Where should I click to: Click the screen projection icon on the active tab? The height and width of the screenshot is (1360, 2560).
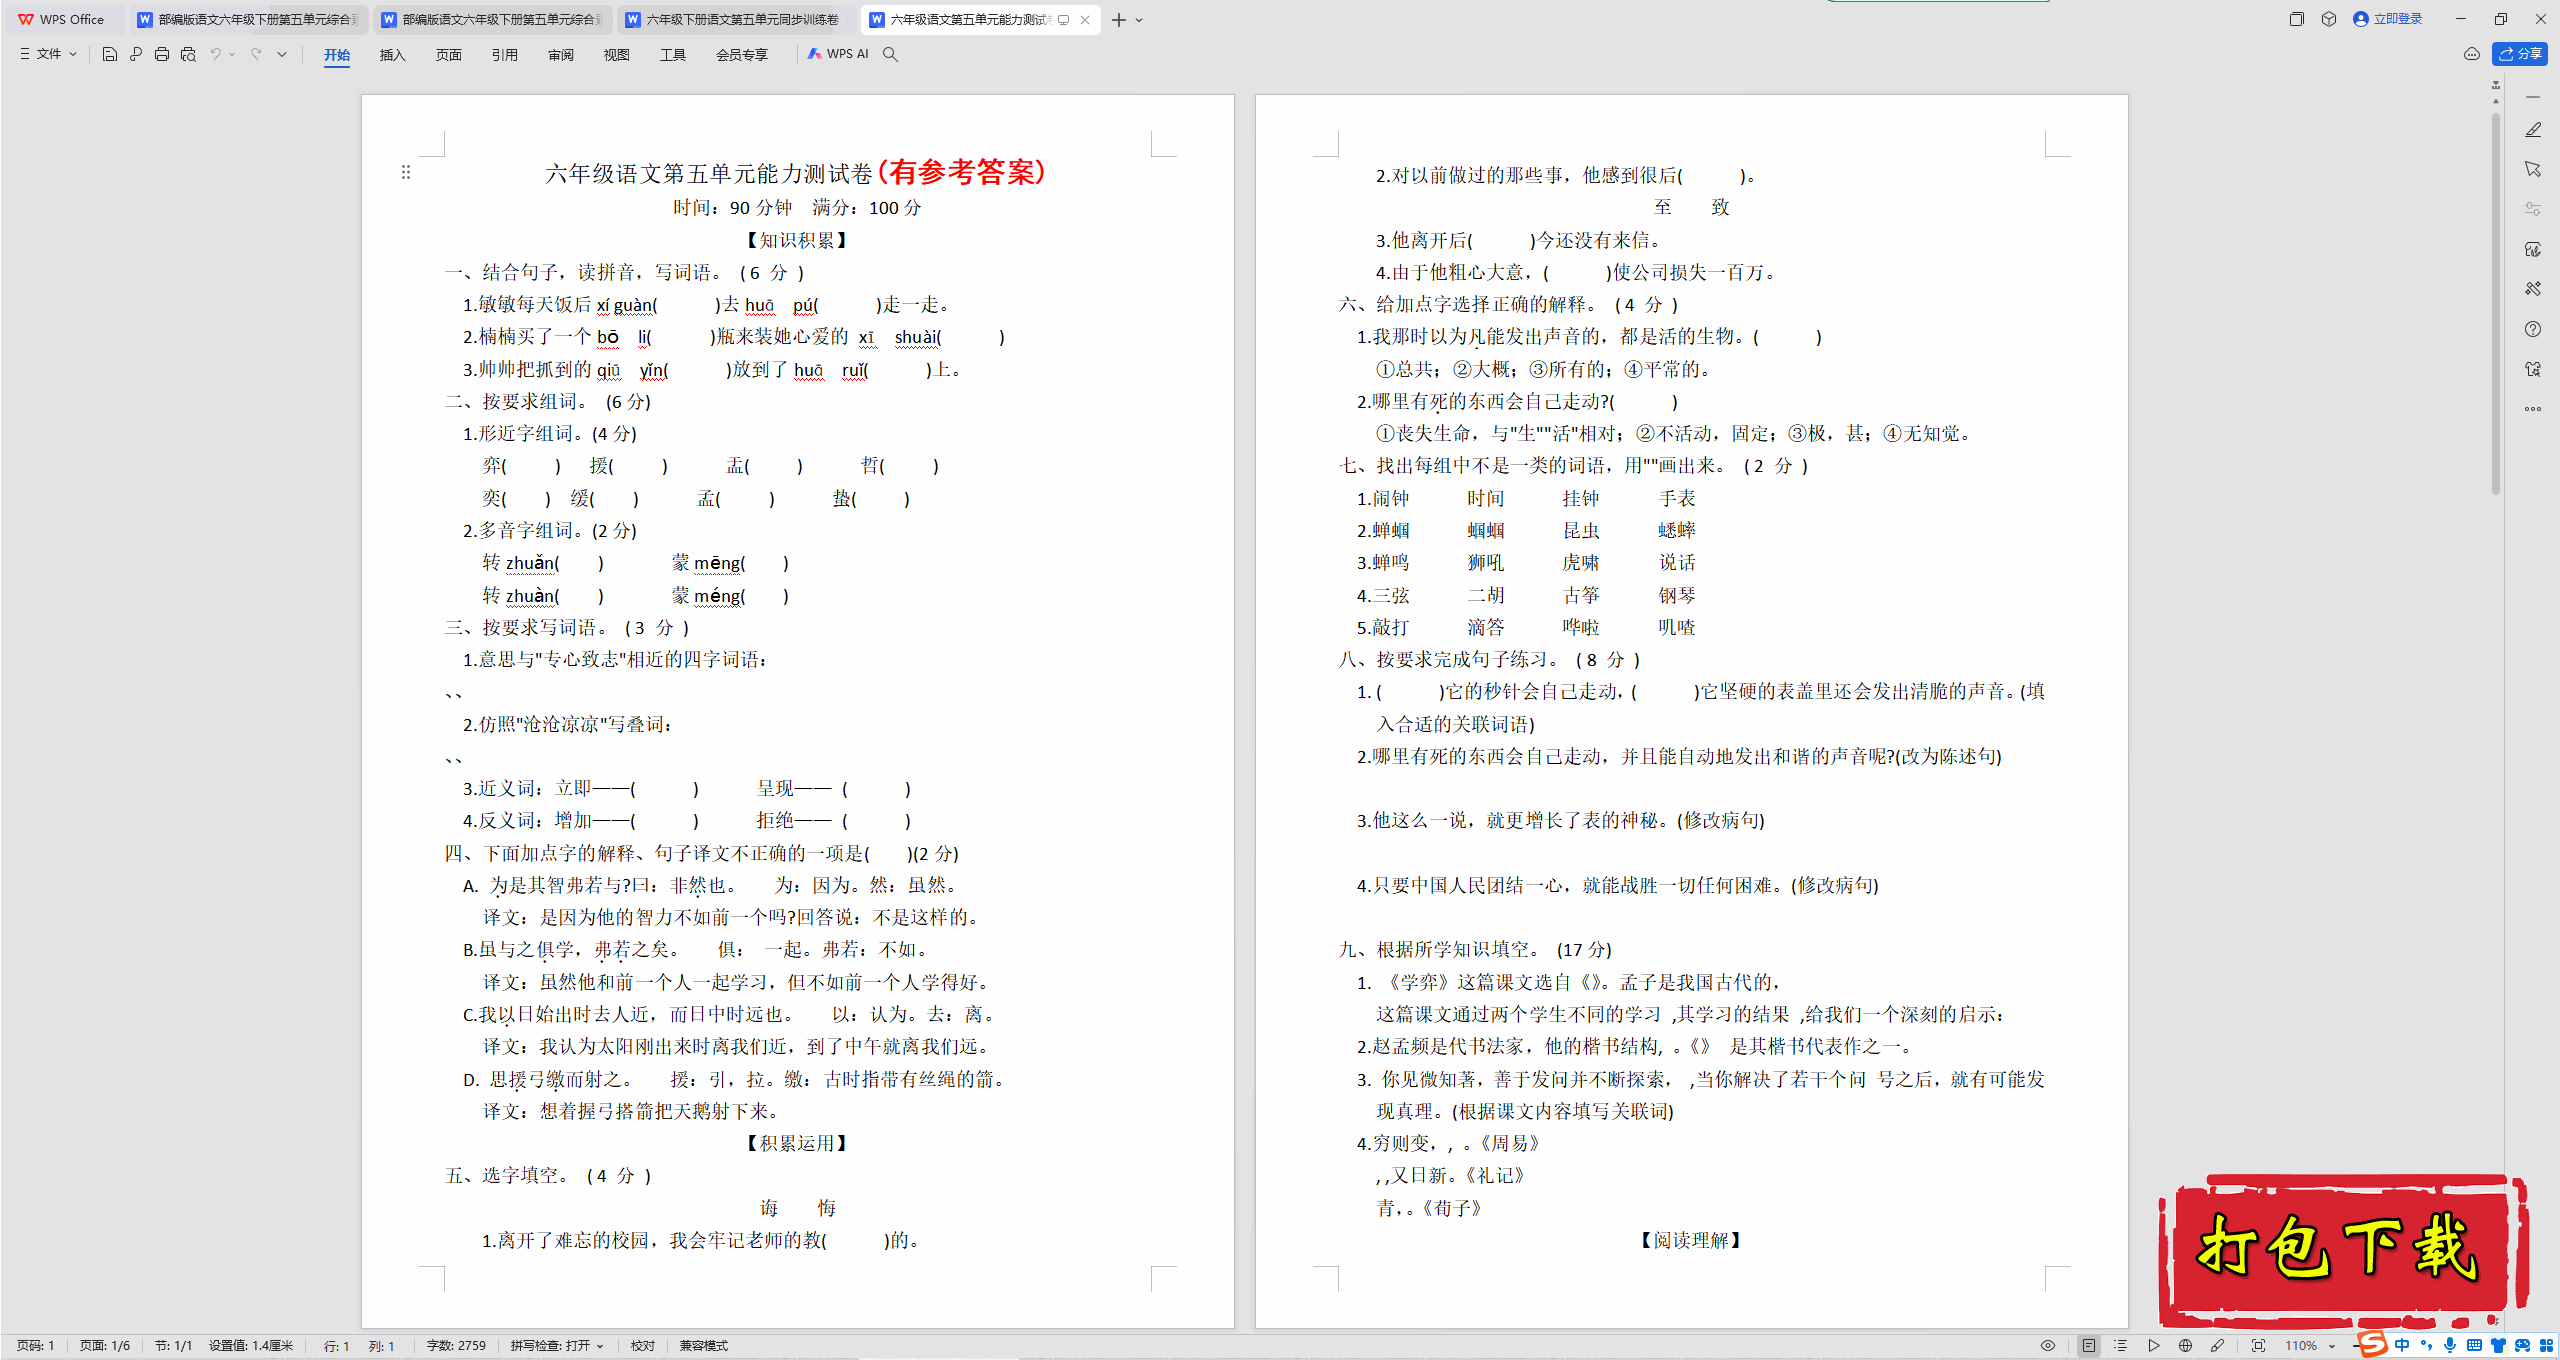[1063, 20]
